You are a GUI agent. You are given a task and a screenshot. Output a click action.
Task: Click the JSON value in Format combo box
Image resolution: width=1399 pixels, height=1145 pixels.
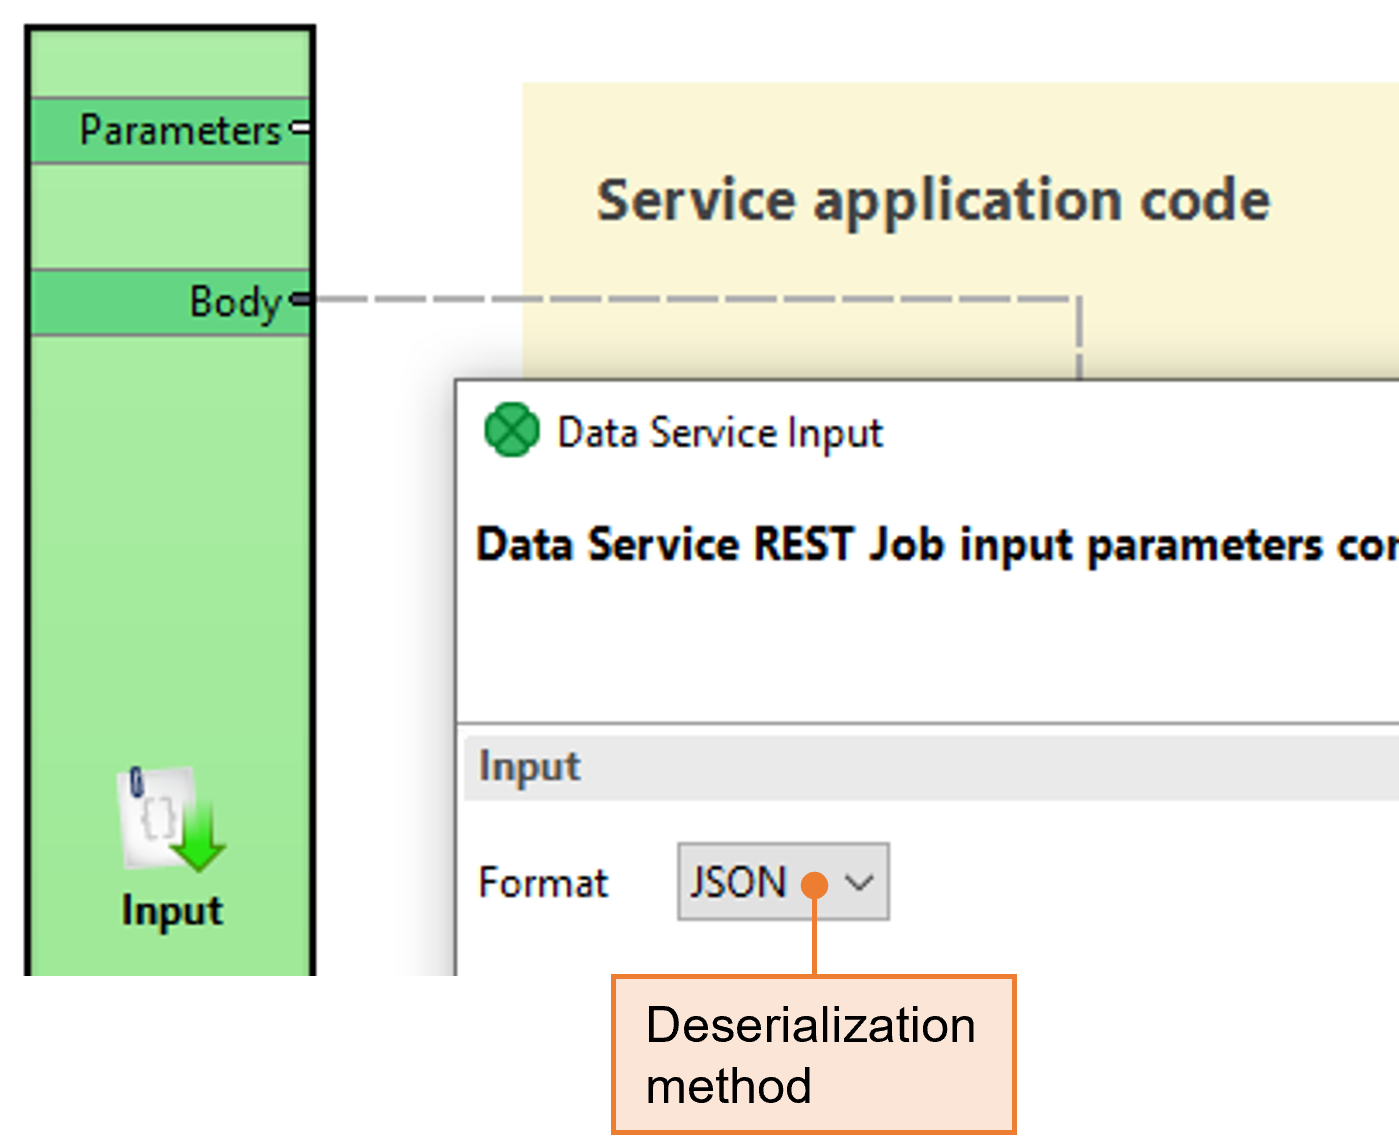[738, 883]
